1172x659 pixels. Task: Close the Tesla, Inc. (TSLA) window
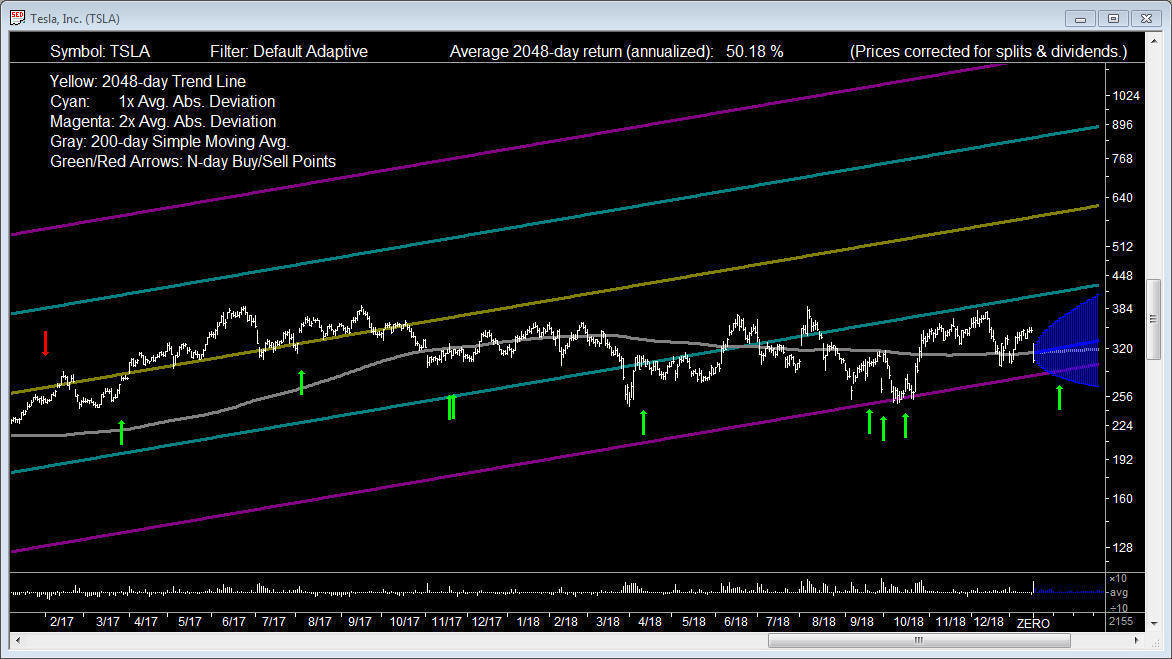1146,19
